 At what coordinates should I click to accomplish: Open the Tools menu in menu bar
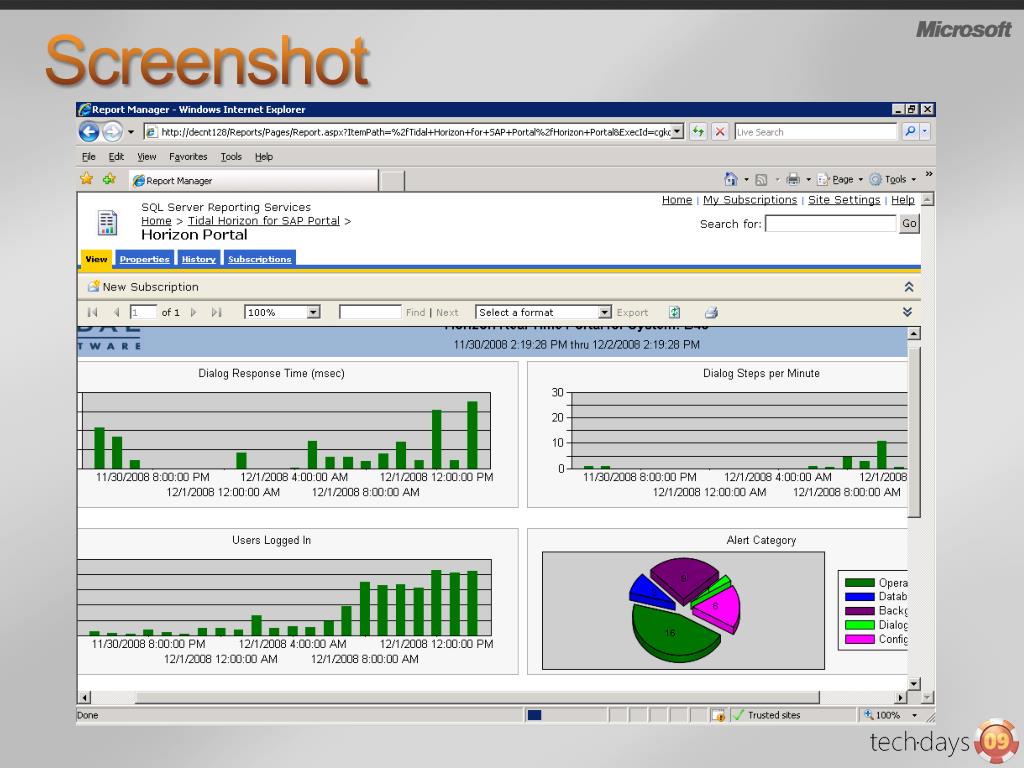coord(231,157)
